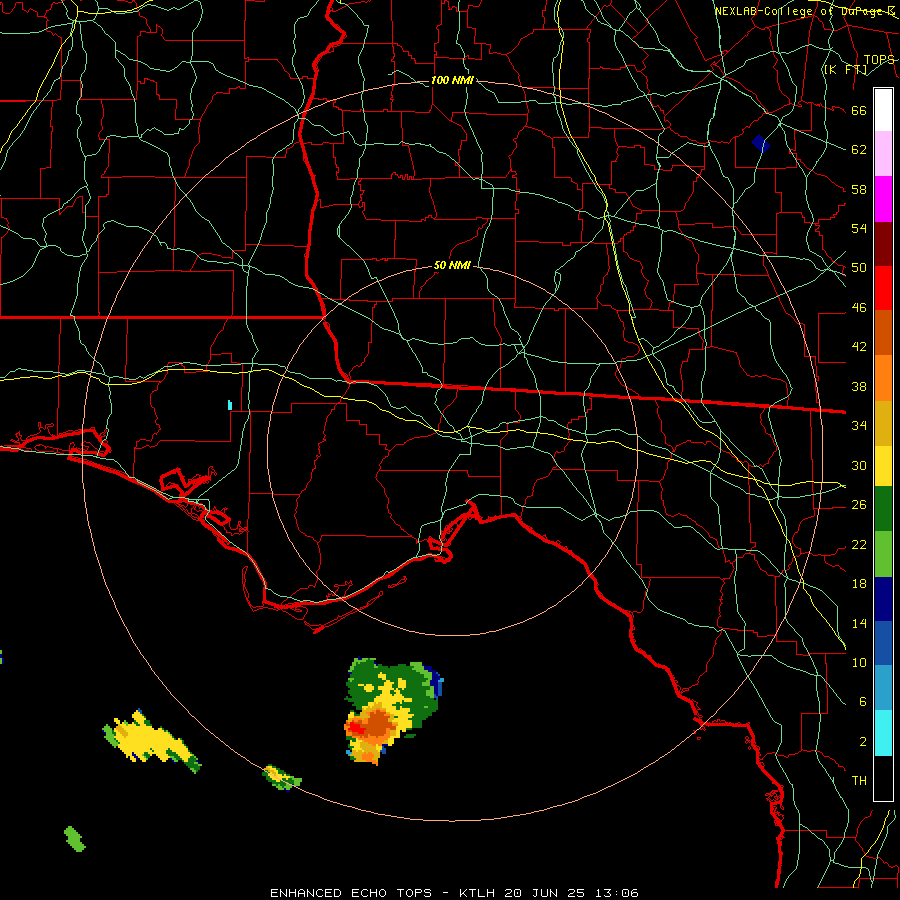The height and width of the screenshot is (900, 900).
Task: Click legend value "38"
Action: (859, 386)
